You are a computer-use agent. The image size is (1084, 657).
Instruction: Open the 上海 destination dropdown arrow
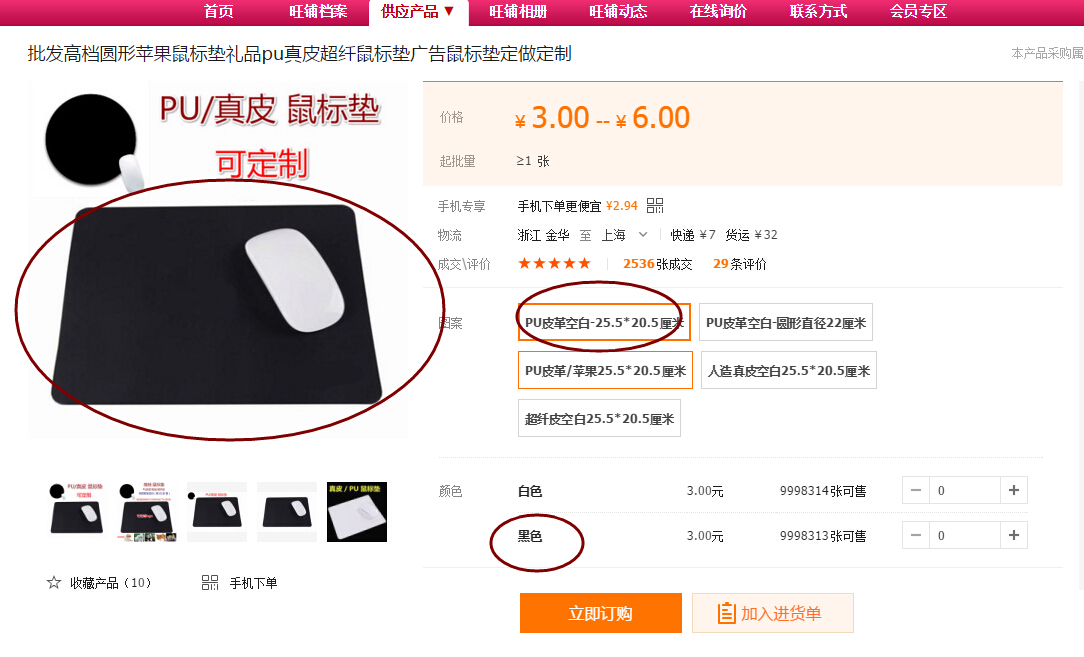[643, 234]
